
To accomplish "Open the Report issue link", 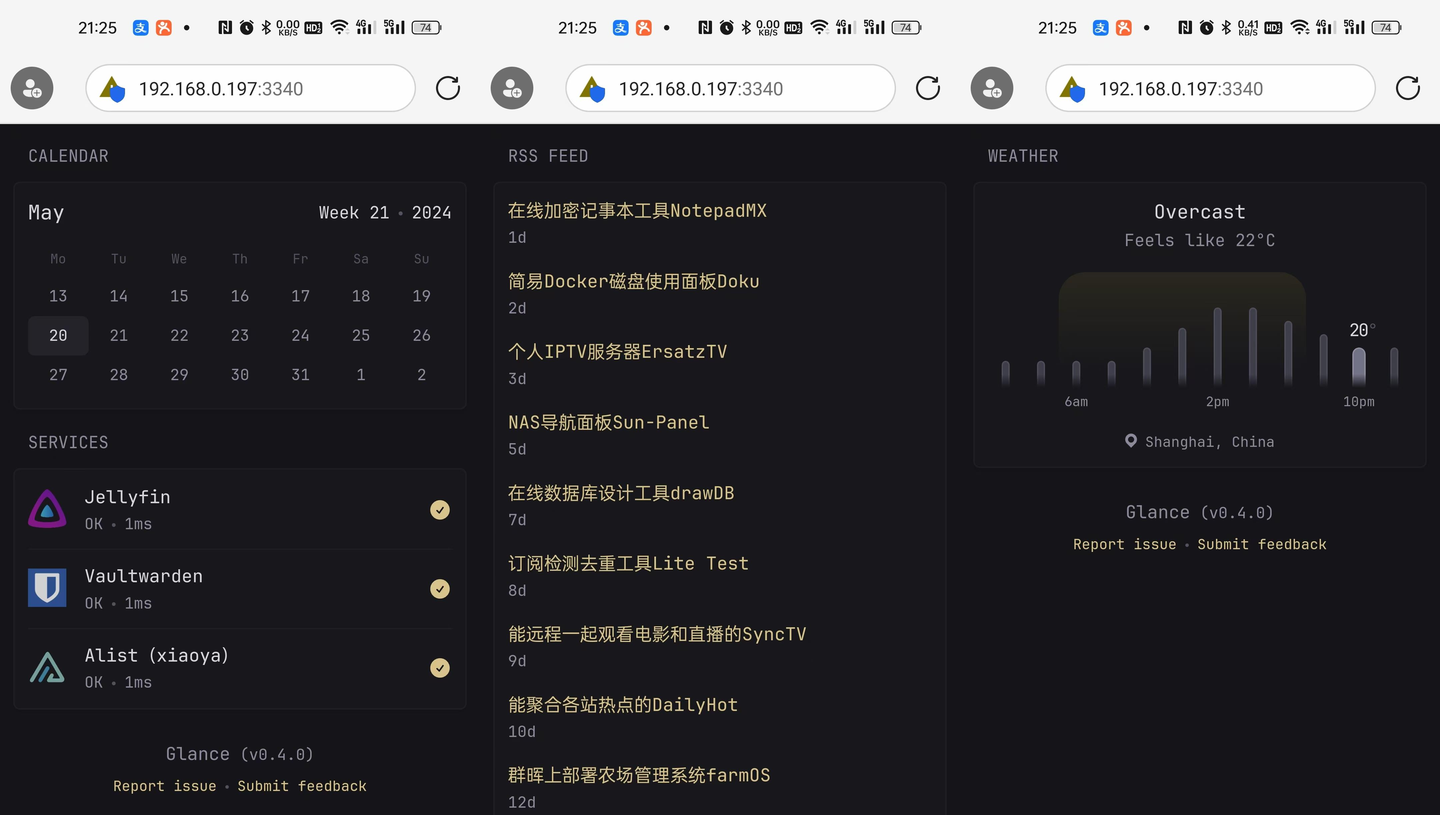I will [164, 786].
